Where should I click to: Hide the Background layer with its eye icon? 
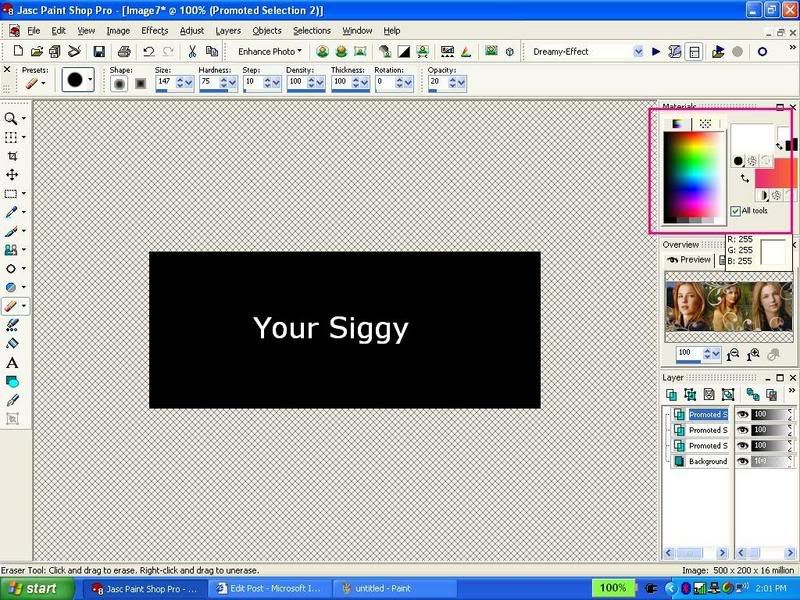(x=743, y=461)
